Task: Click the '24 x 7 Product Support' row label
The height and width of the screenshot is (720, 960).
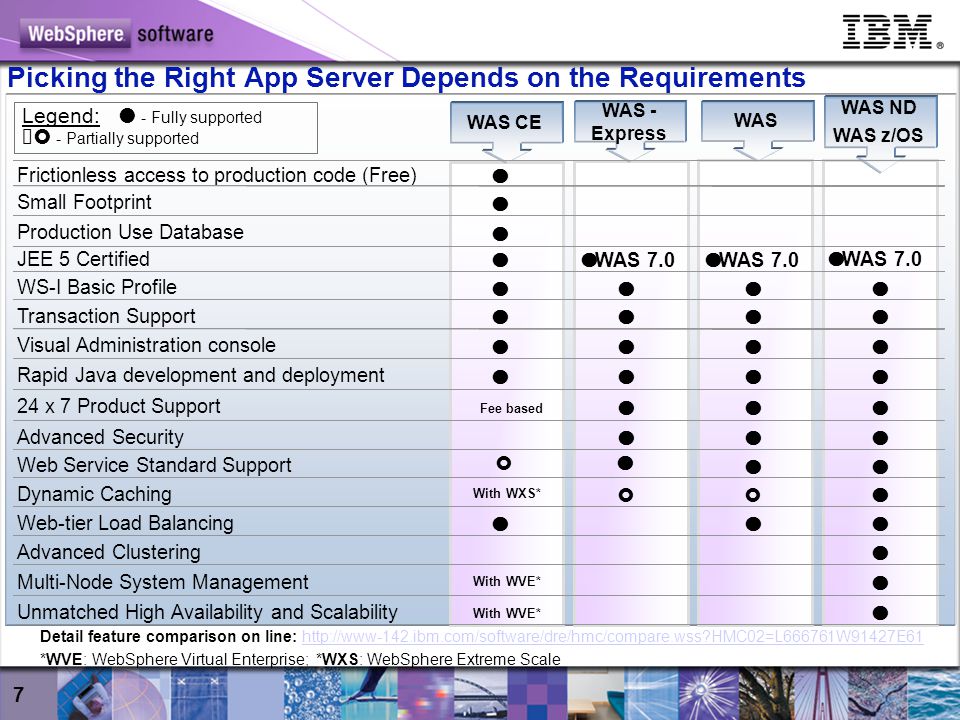Action: (119, 406)
